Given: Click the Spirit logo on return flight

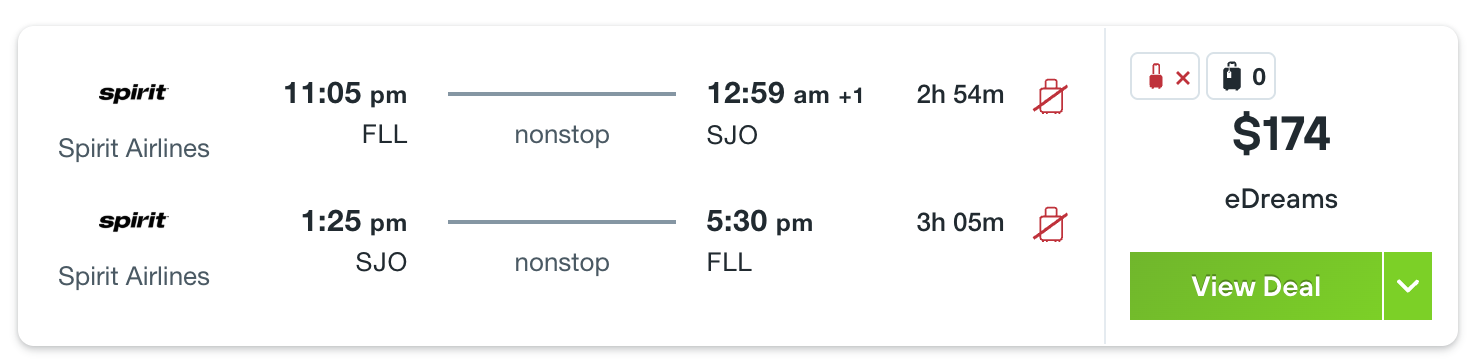Looking at the screenshot, I should [134, 222].
